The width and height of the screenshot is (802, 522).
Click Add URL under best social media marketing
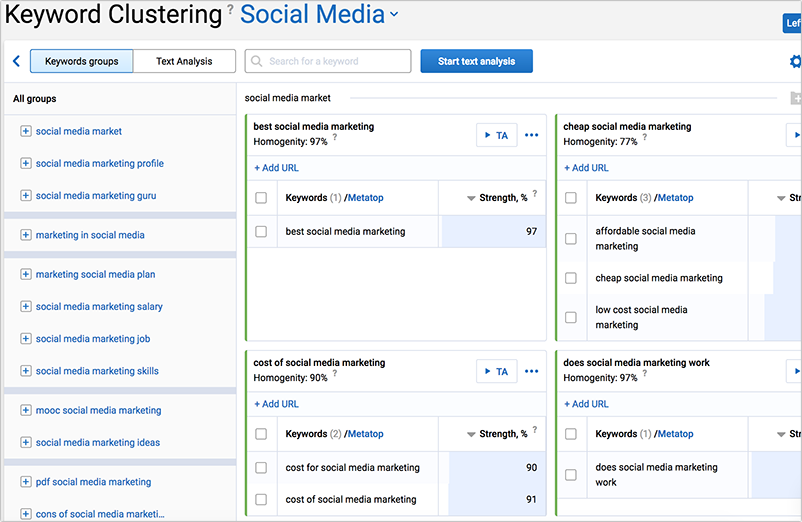point(276,167)
